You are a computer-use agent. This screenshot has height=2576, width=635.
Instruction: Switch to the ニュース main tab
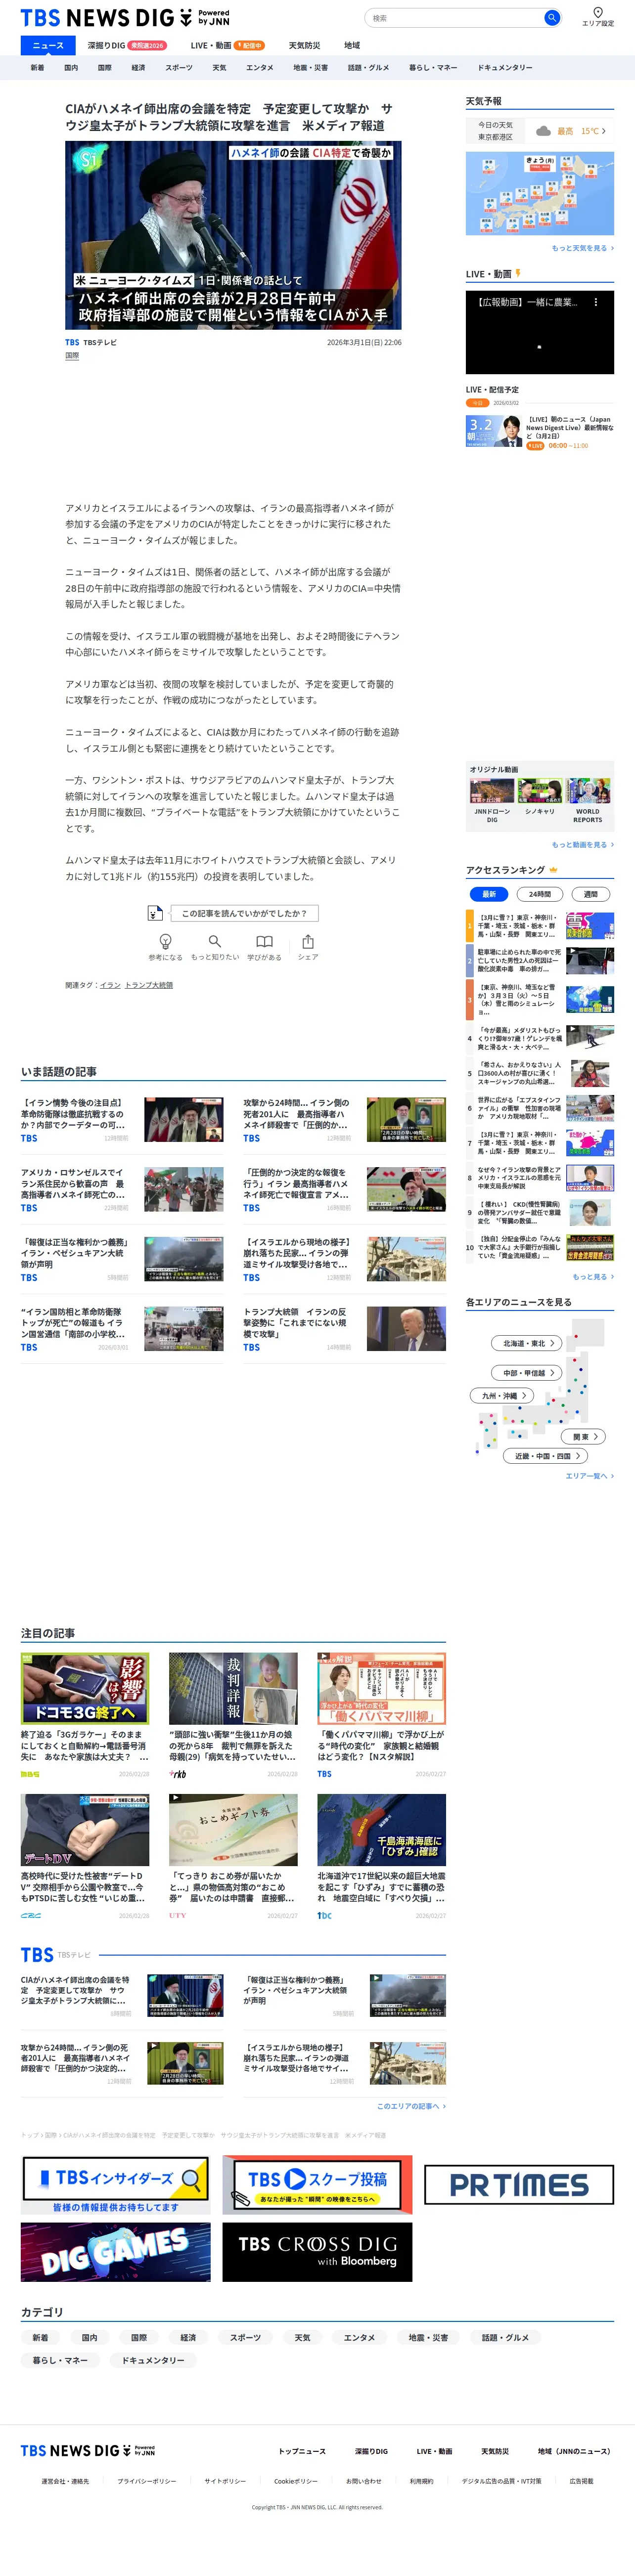tap(48, 45)
